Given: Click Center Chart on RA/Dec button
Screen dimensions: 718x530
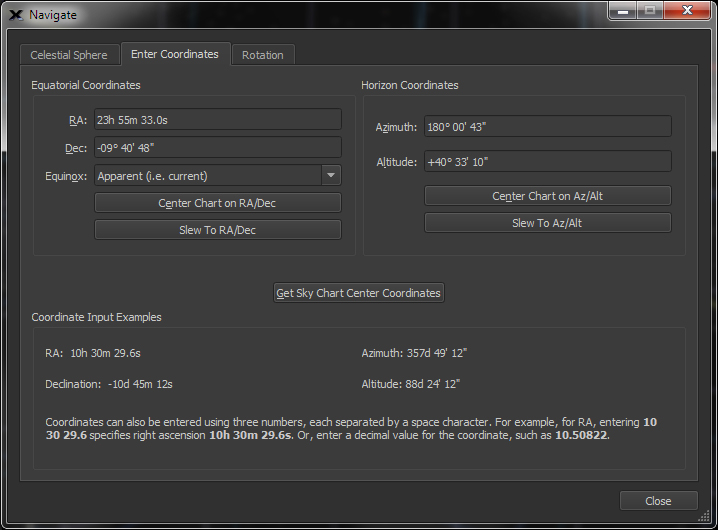Looking at the screenshot, I should tap(218, 203).
